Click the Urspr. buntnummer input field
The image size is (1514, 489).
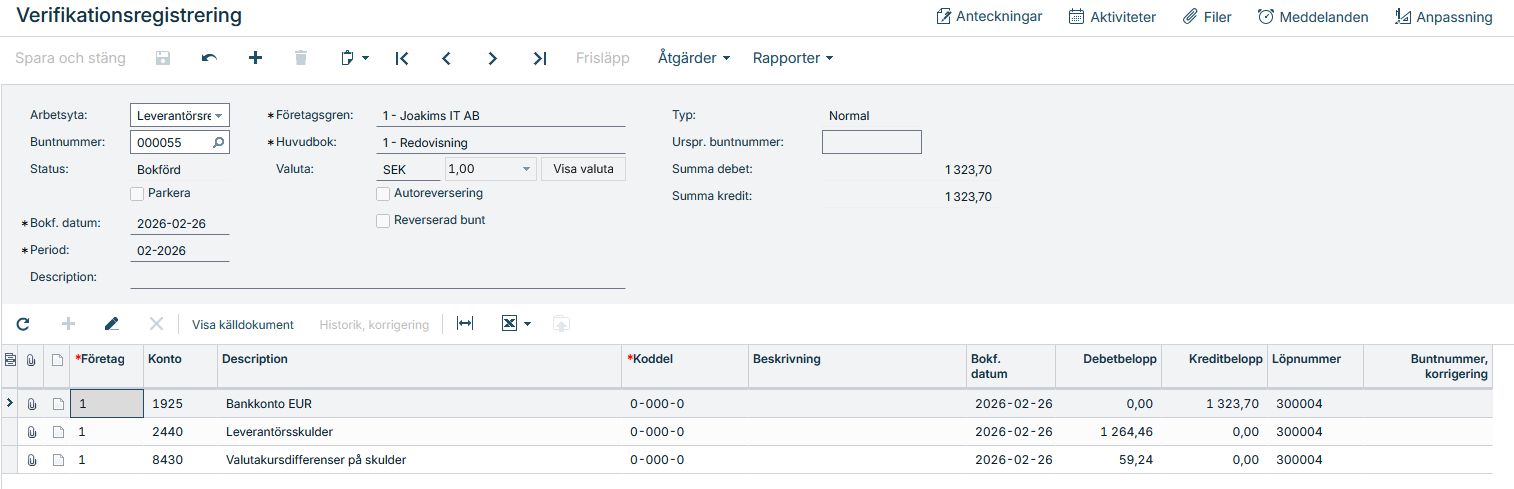[x=871, y=142]
